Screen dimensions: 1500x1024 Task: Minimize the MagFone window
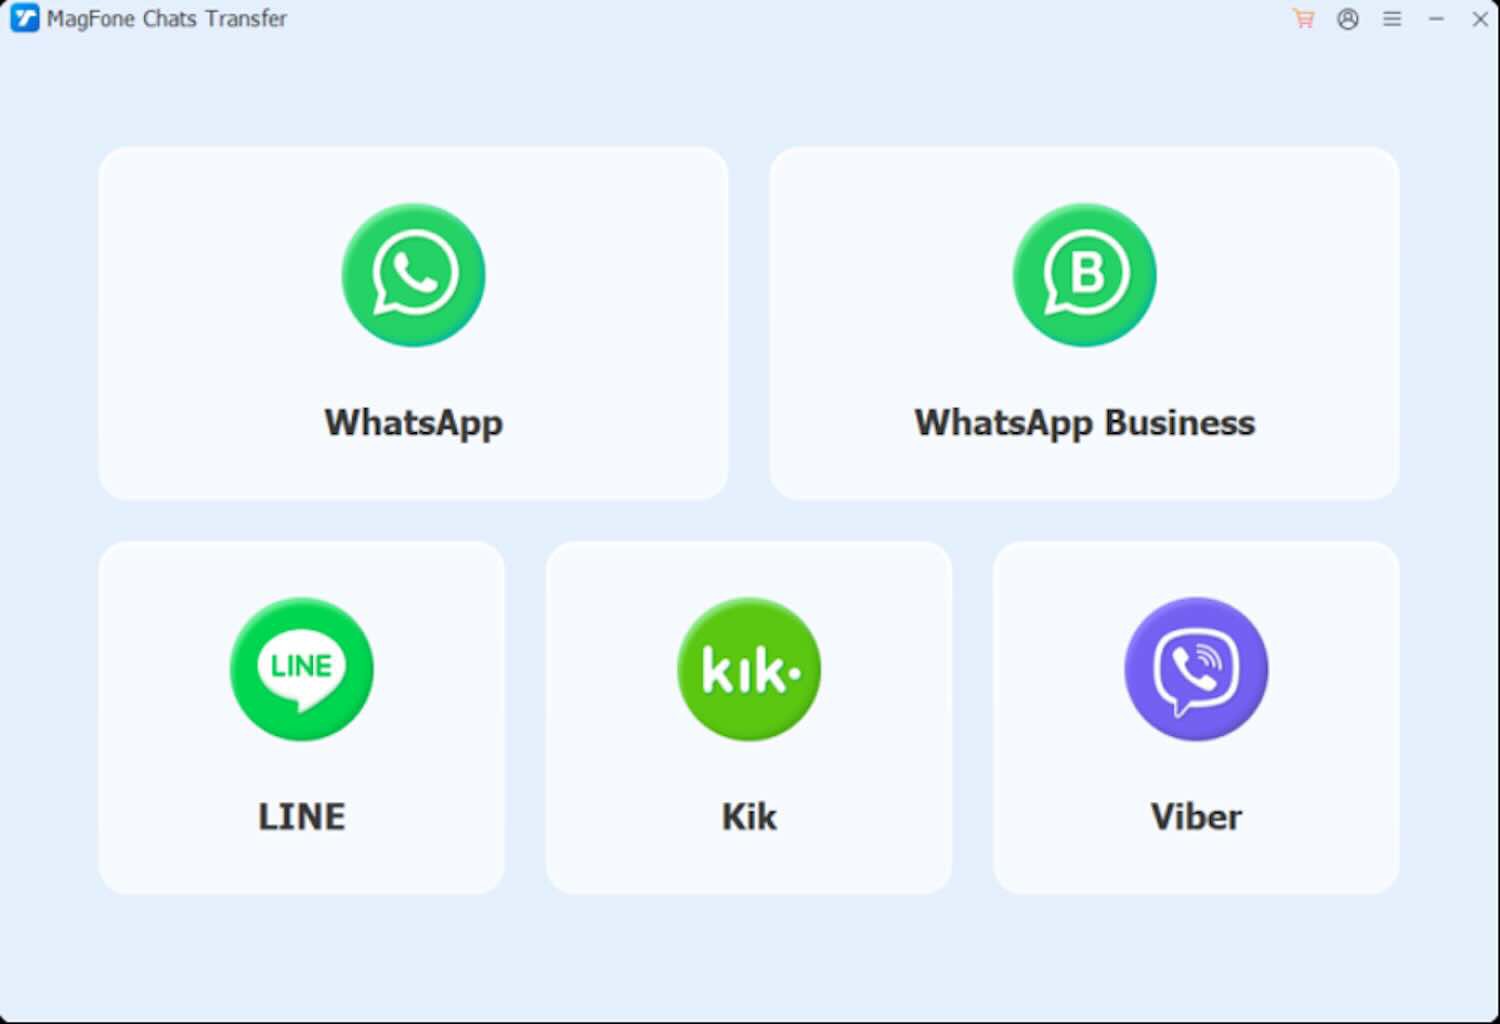[x=1436, y=19]
